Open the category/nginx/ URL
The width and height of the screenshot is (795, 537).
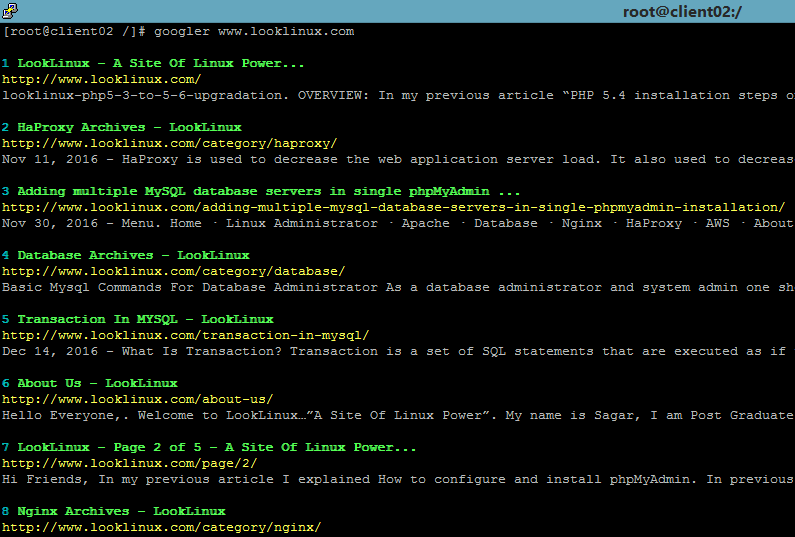point(161,526)
